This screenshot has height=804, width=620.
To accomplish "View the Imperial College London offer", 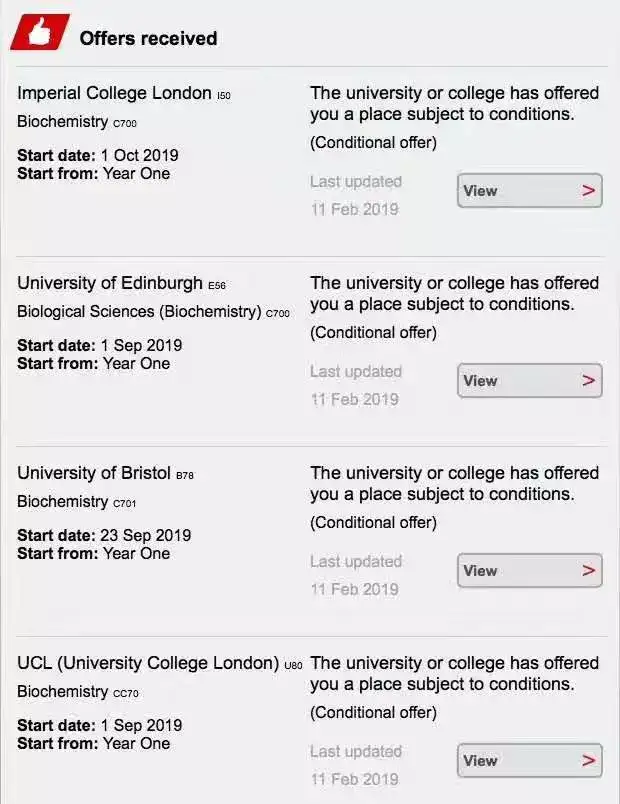I will pyautogui.click(x=528, y=190).
